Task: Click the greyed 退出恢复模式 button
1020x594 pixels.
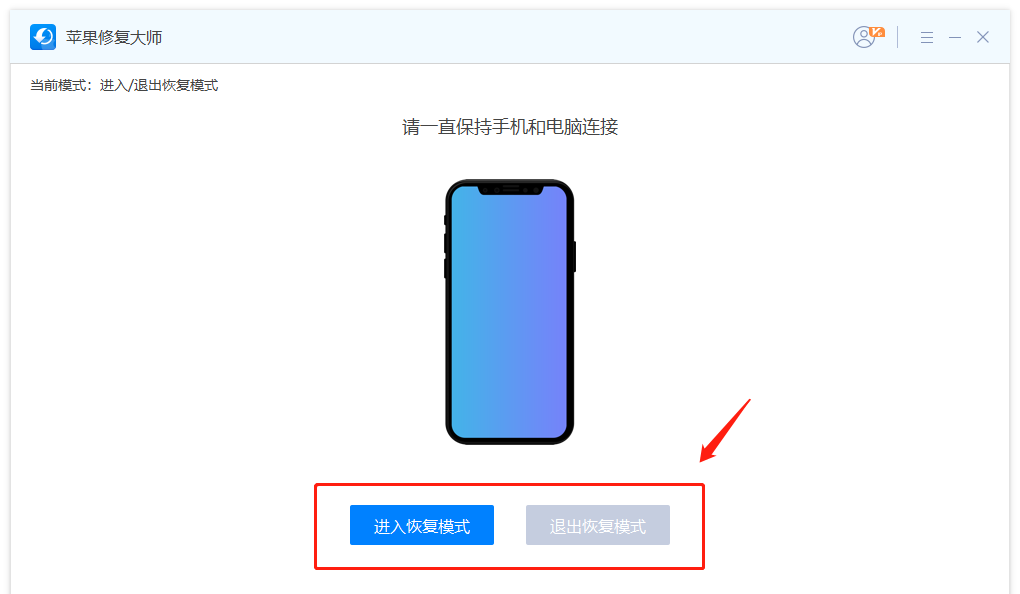Action: (598, 525)
